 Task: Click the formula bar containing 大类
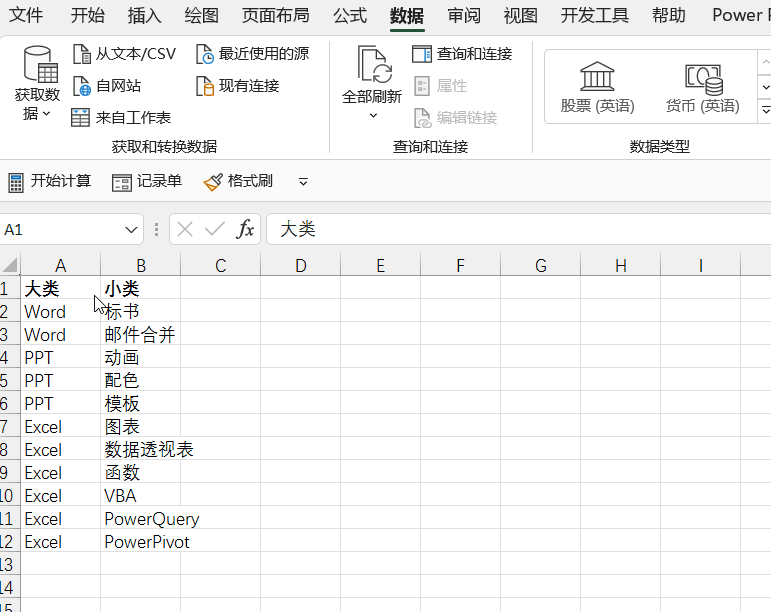(519, 230)
